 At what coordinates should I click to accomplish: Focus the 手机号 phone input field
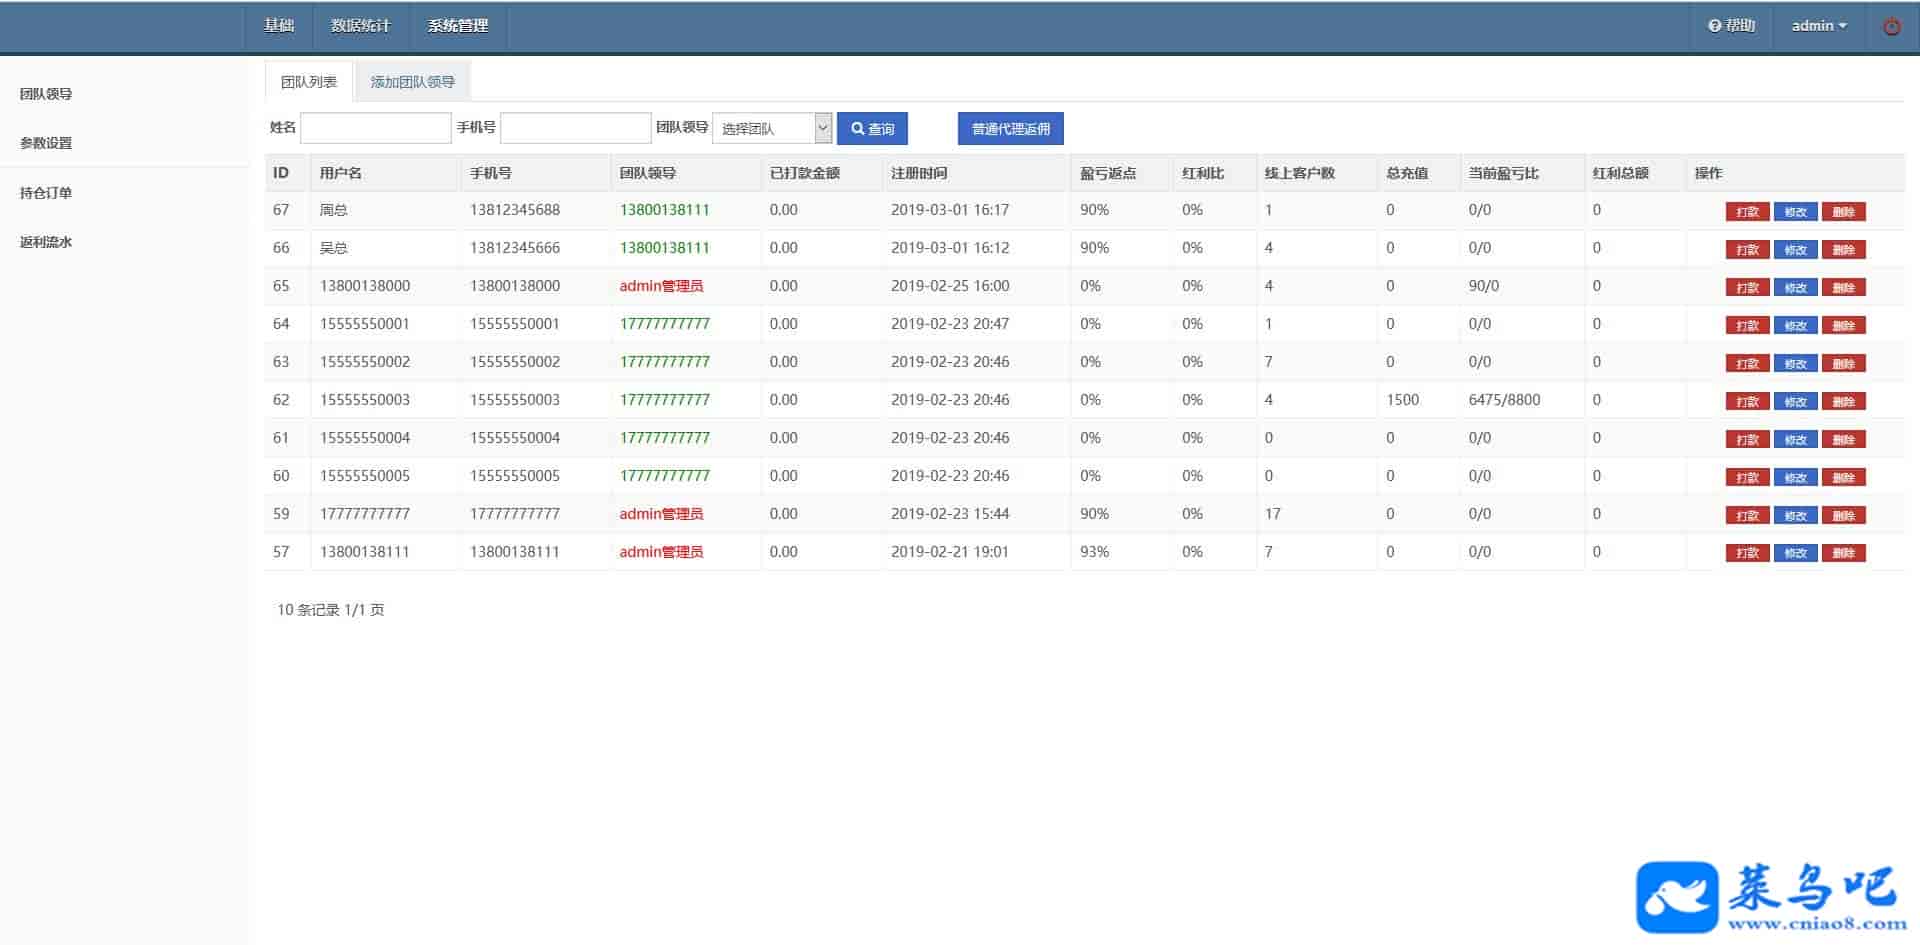coord(575,128)
